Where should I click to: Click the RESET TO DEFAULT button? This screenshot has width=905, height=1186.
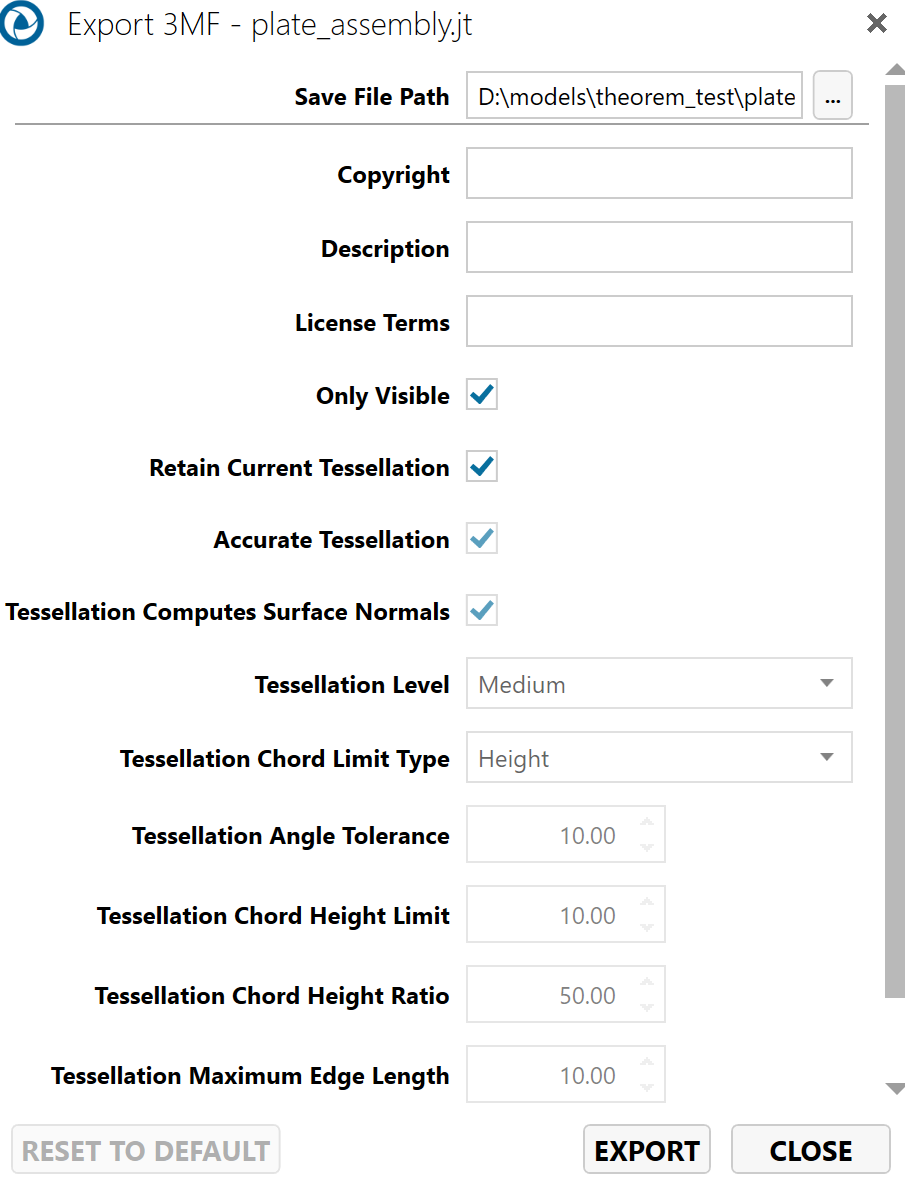pyautogui.click(x=146, y=1150)
